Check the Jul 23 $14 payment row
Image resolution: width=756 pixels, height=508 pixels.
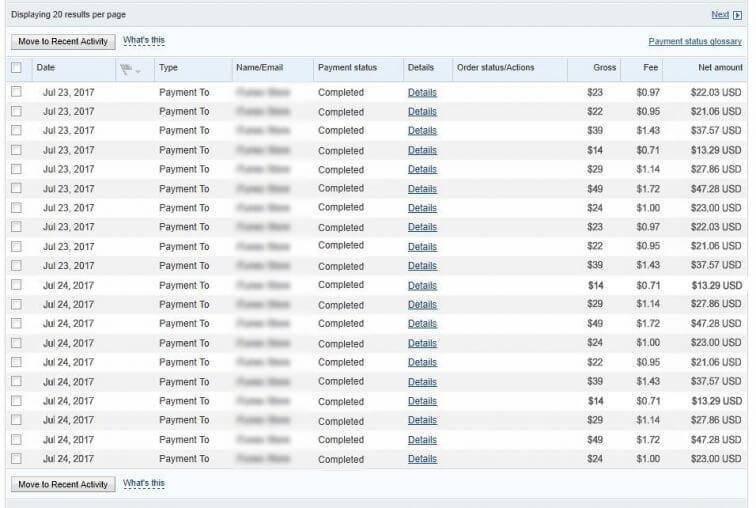(x=16, y=150)
